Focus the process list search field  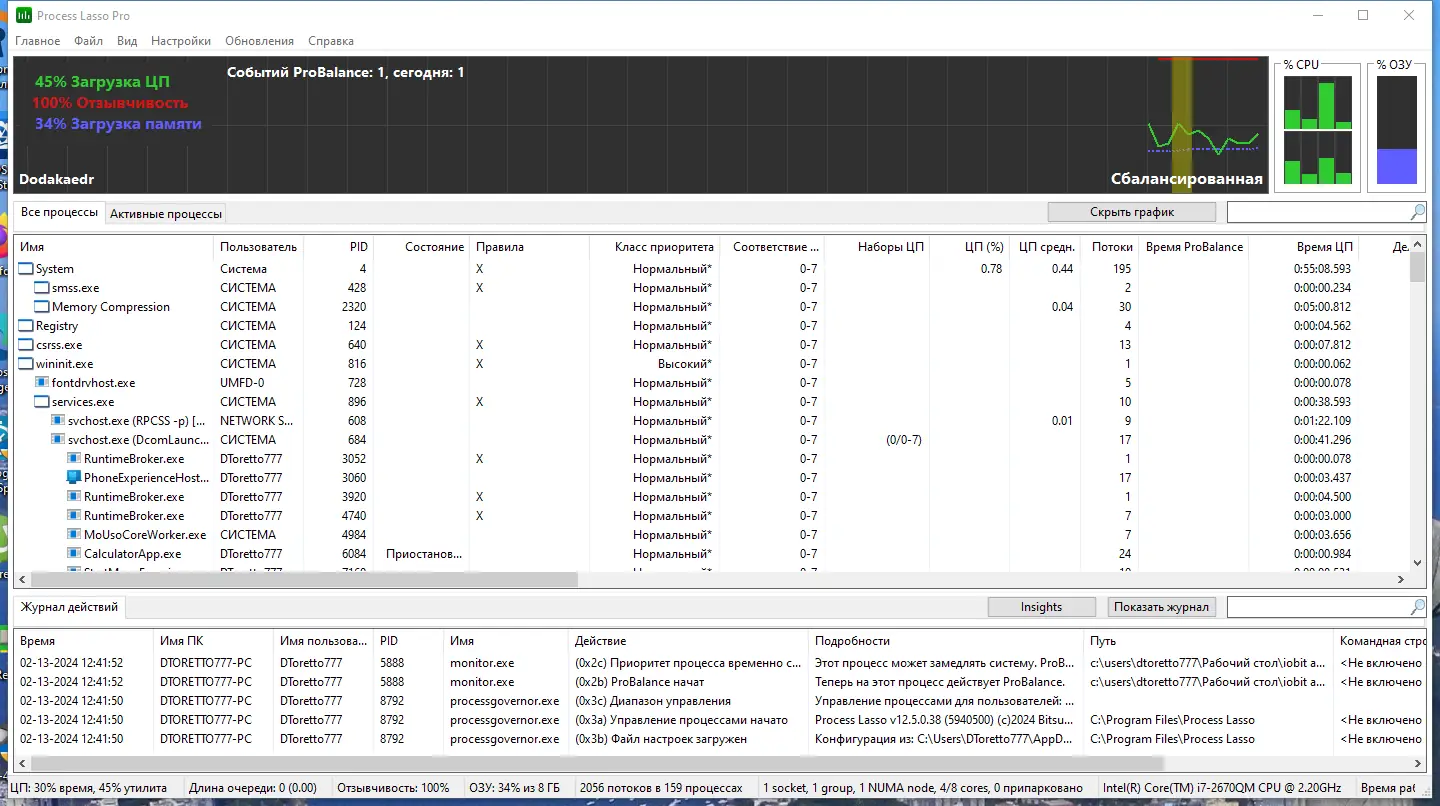[x=1318, y=212]
